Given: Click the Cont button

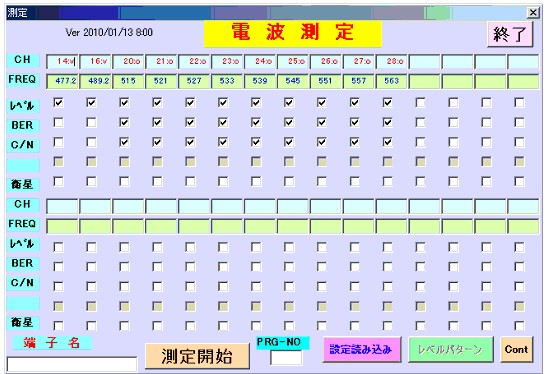Looking at the screenshot, I should pyautogui.click(x=516, y=349).
